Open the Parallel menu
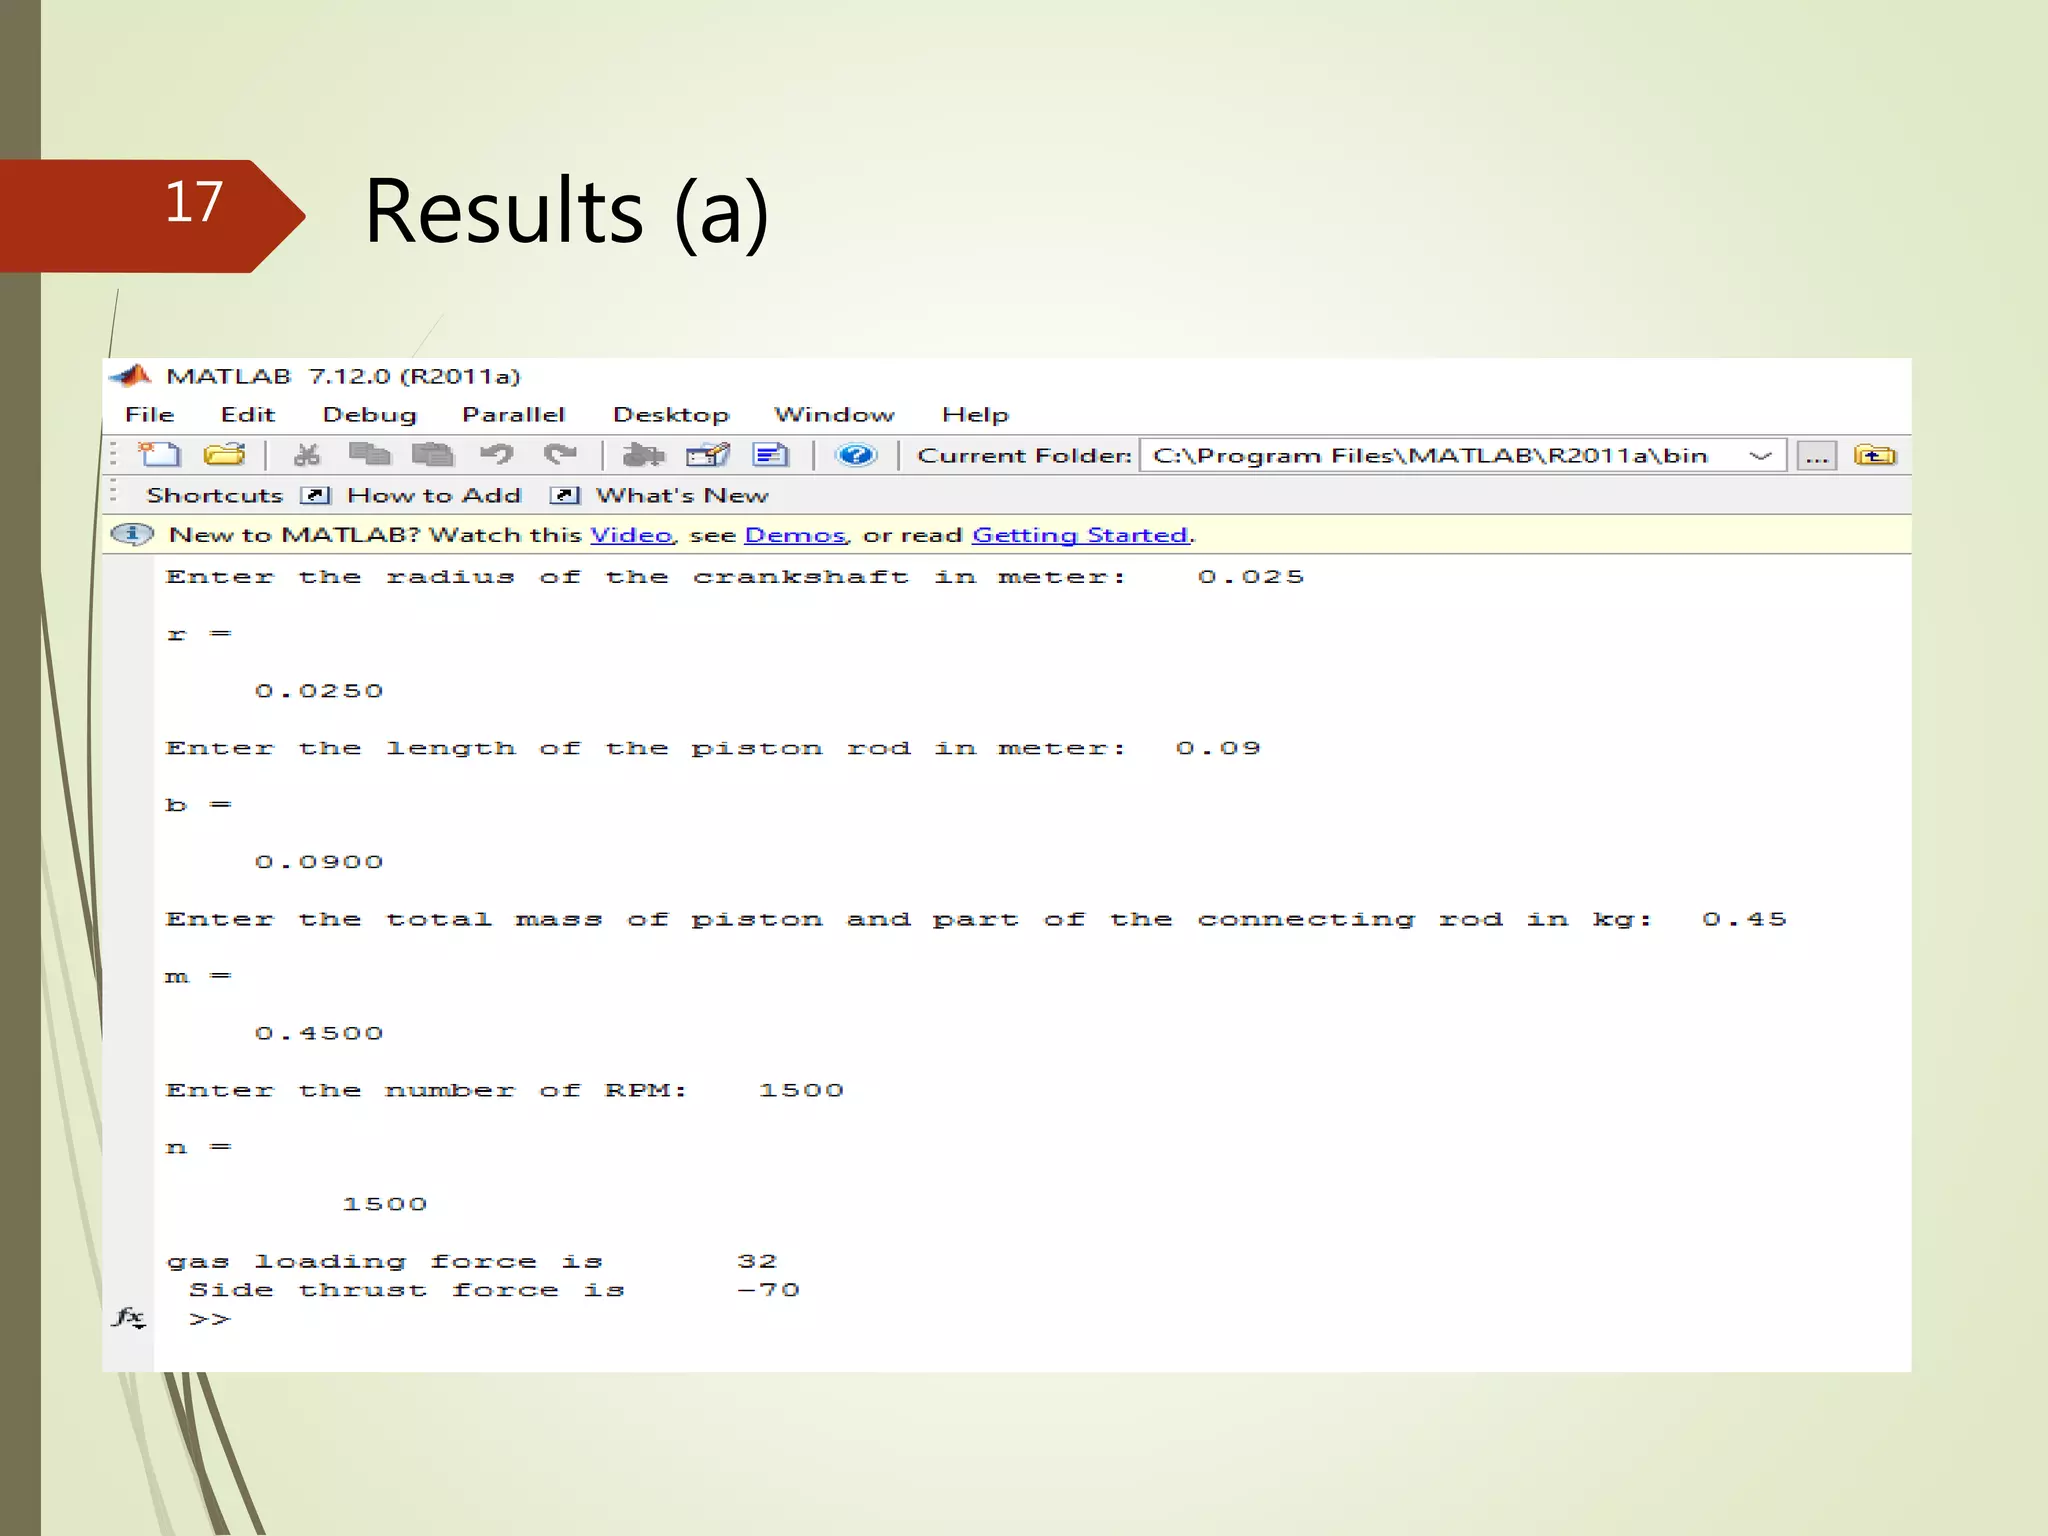This screenshot has height=1536, width=2048. [513, 414]
